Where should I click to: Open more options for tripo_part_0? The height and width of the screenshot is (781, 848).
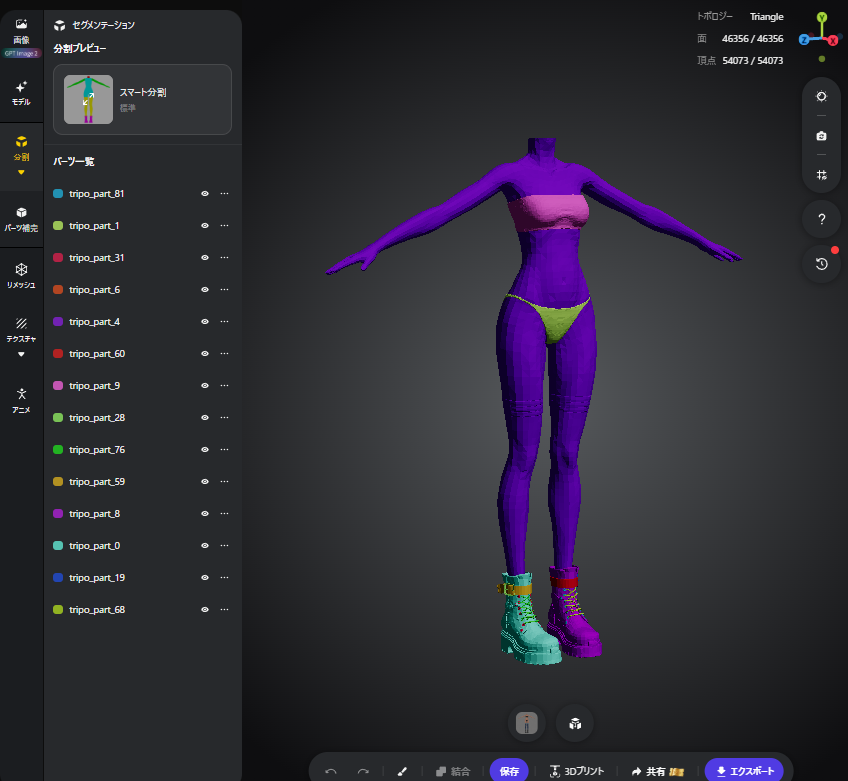click(x=224, y=546)
